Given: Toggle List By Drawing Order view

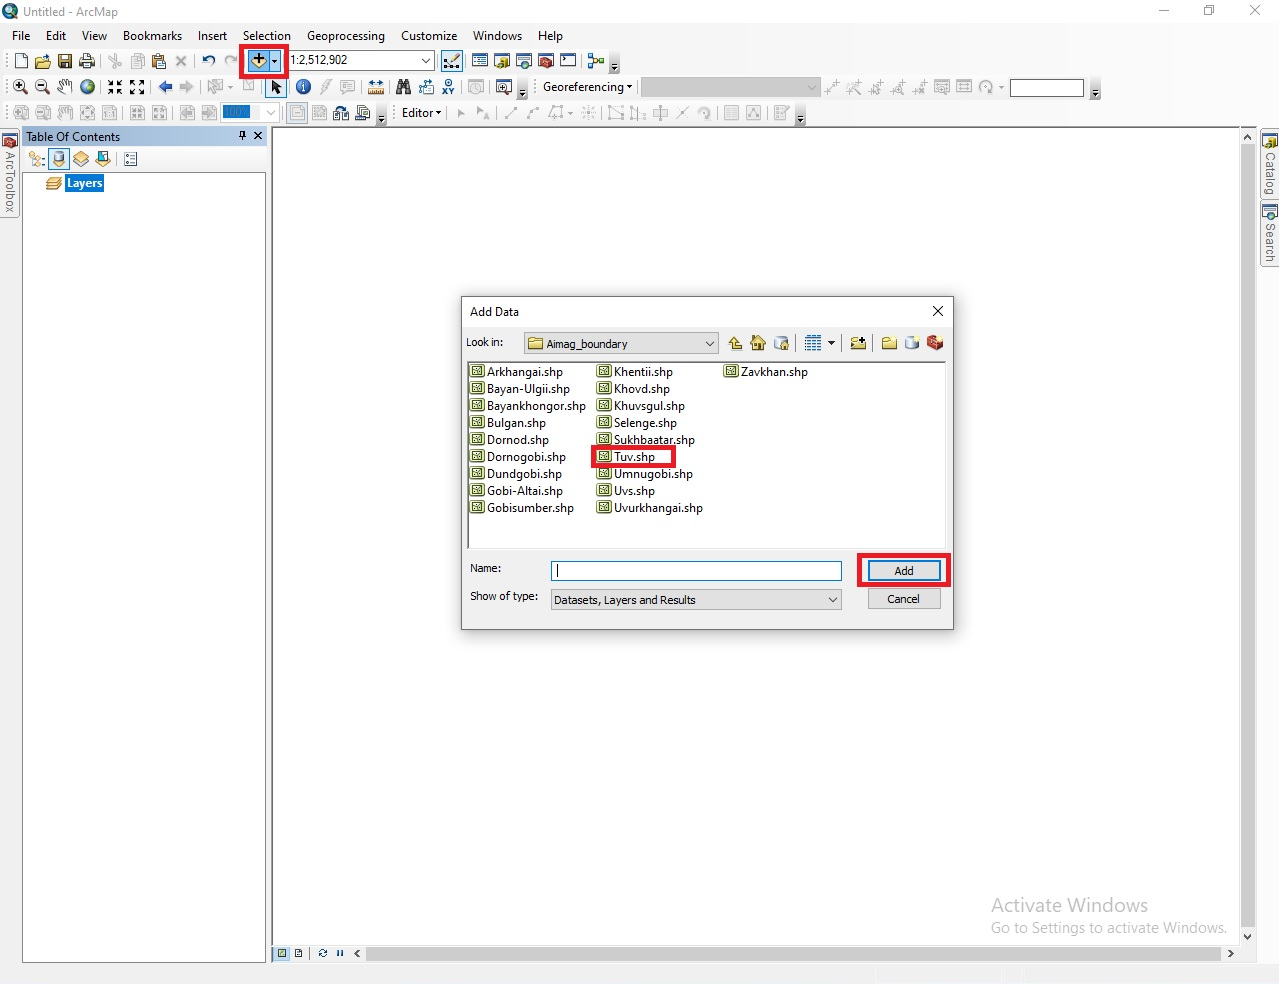Looking at the screenshot, I should point(37,159).
